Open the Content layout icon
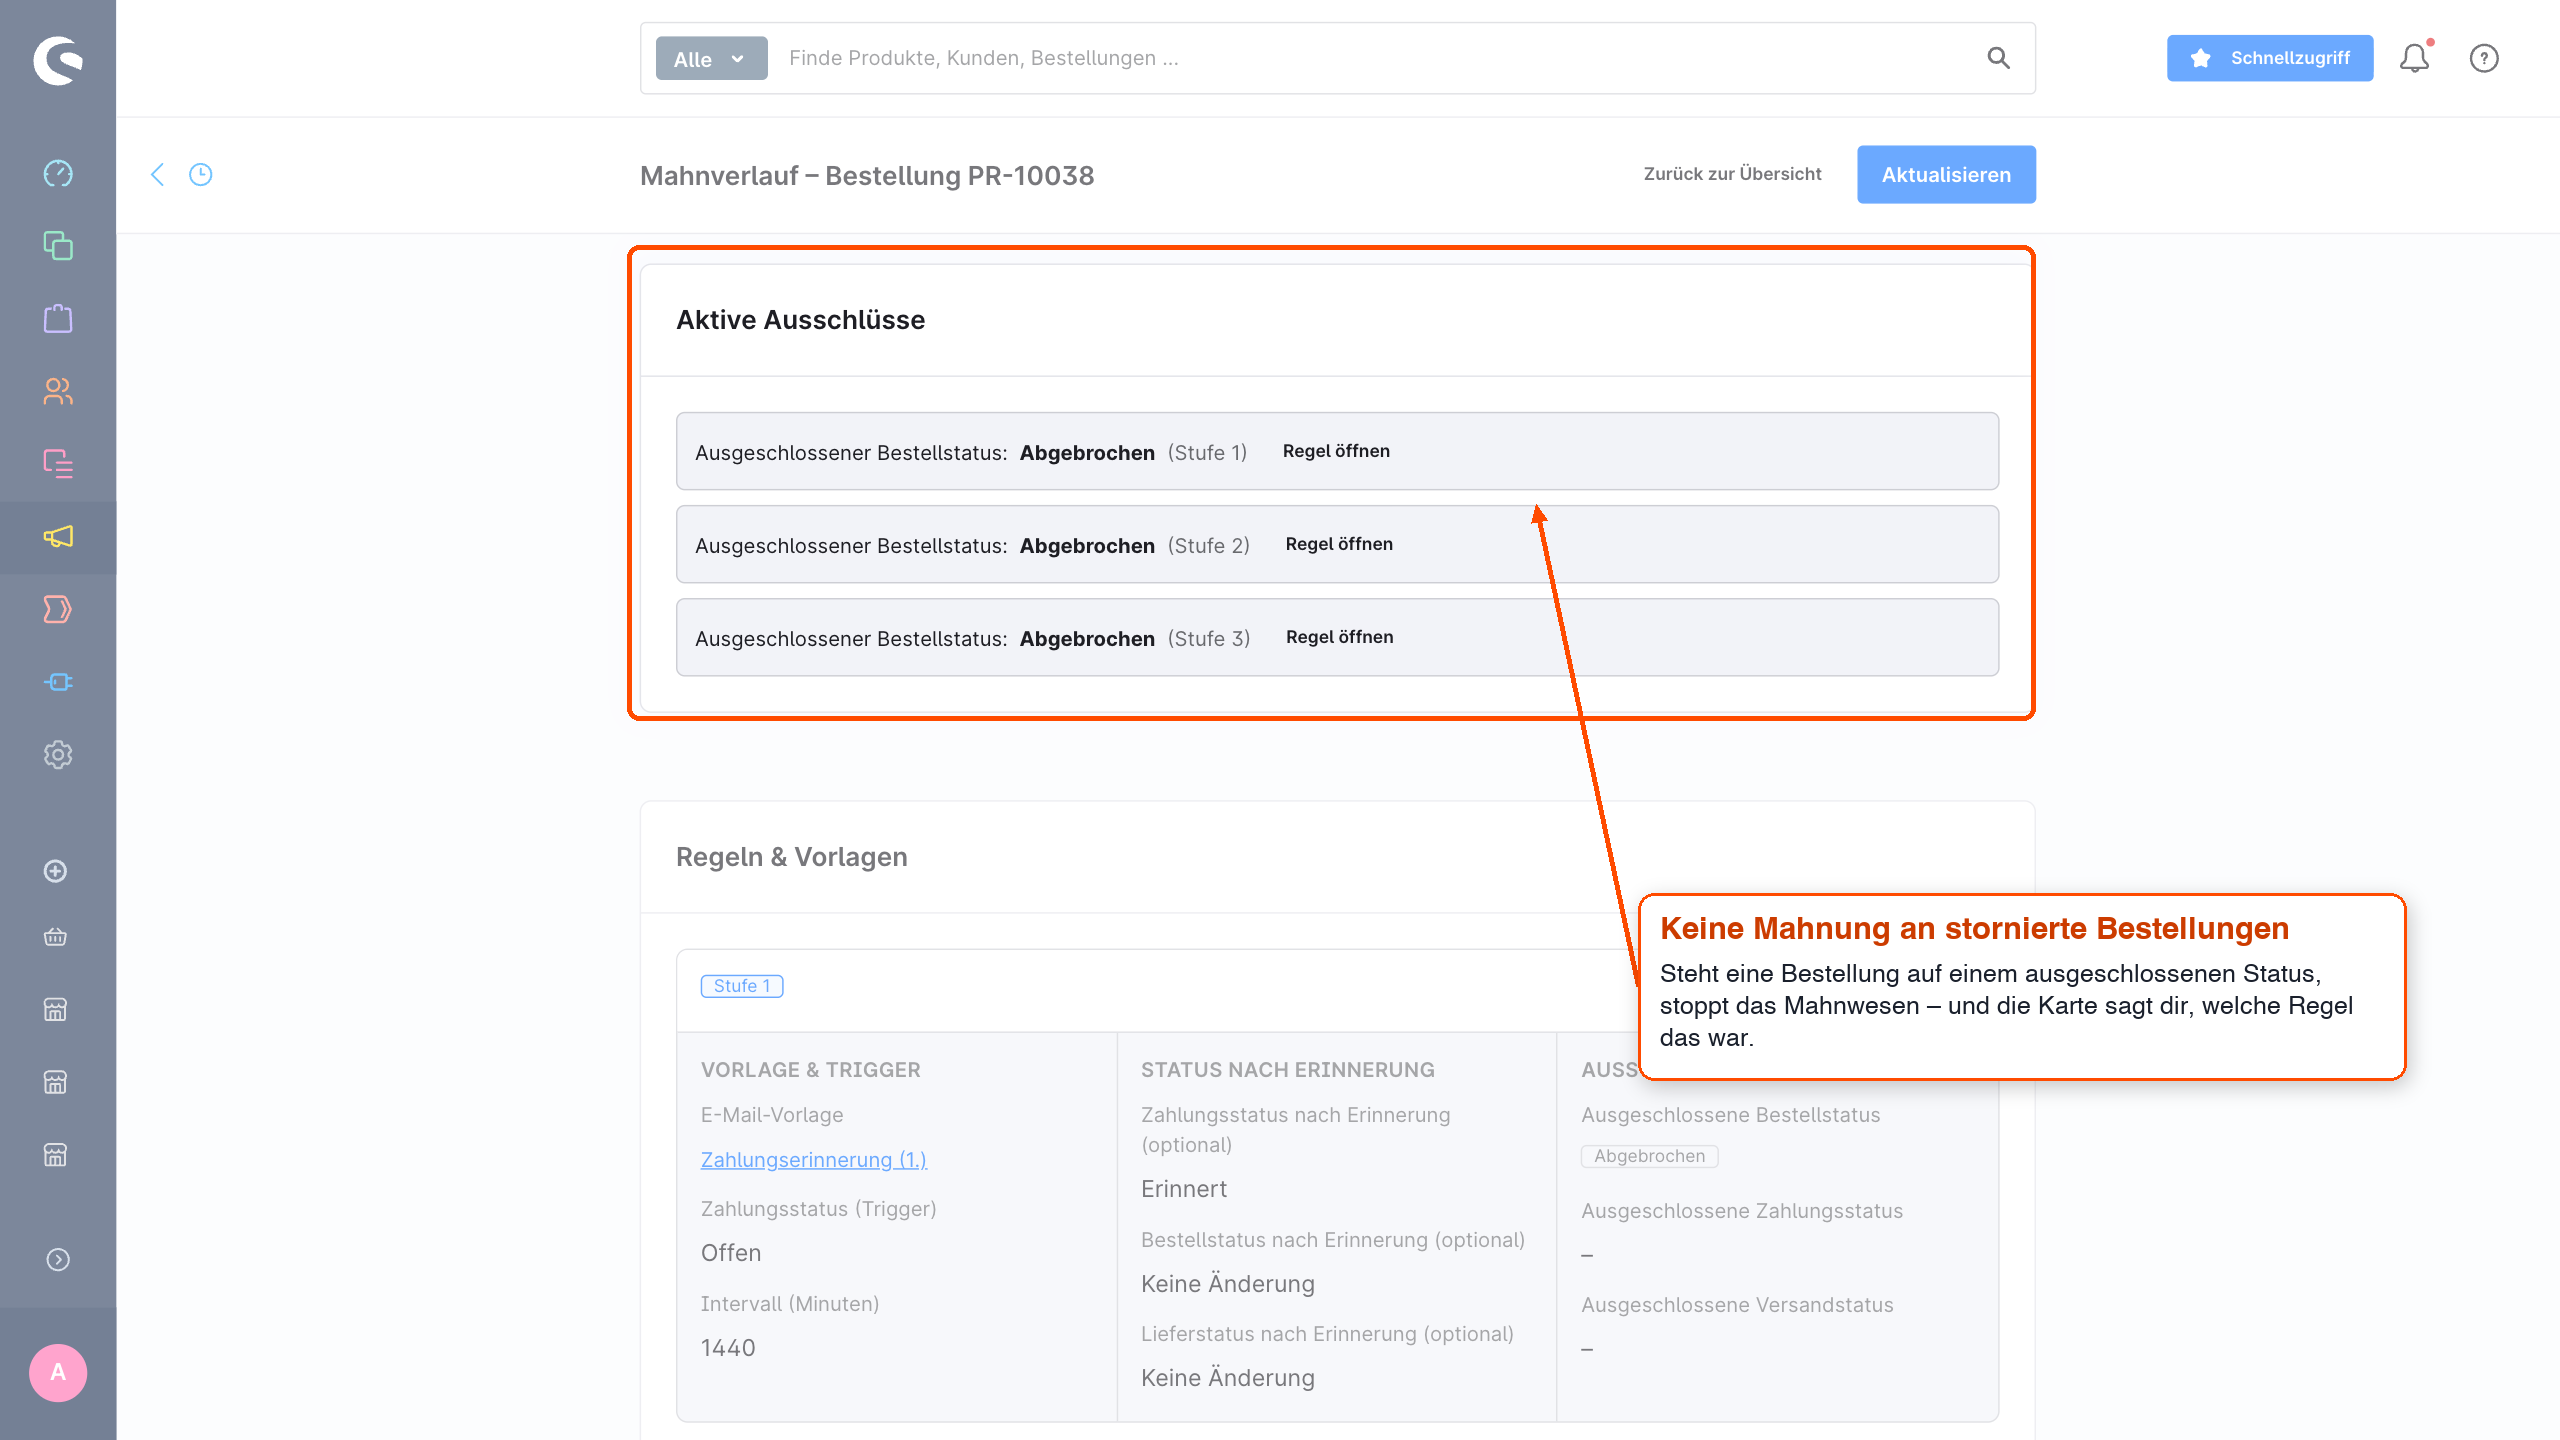2560x1440 pixels. [x=58, y=464]
